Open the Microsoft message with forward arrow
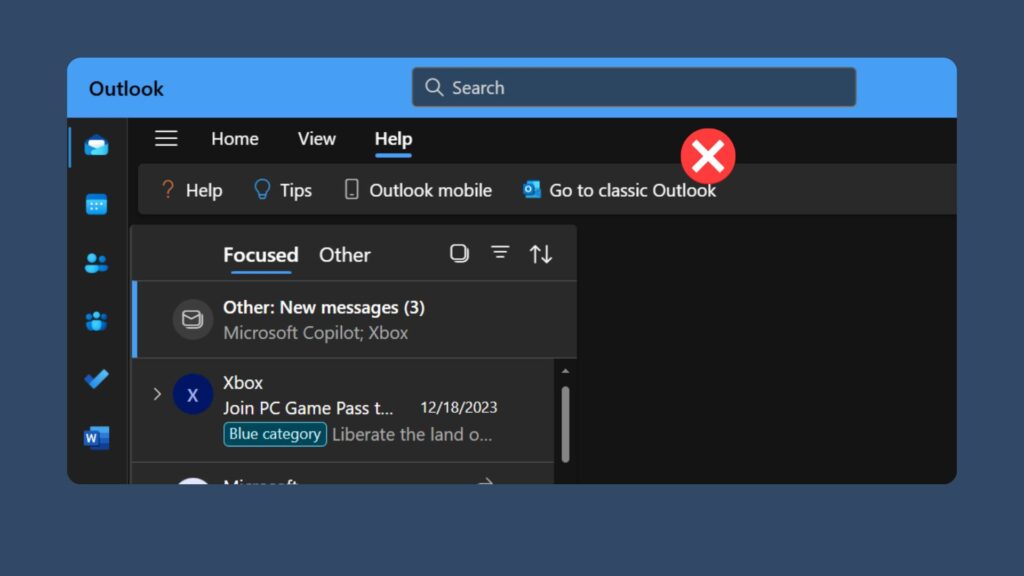This screenshot has width=1024, height=576. point(485,482)
